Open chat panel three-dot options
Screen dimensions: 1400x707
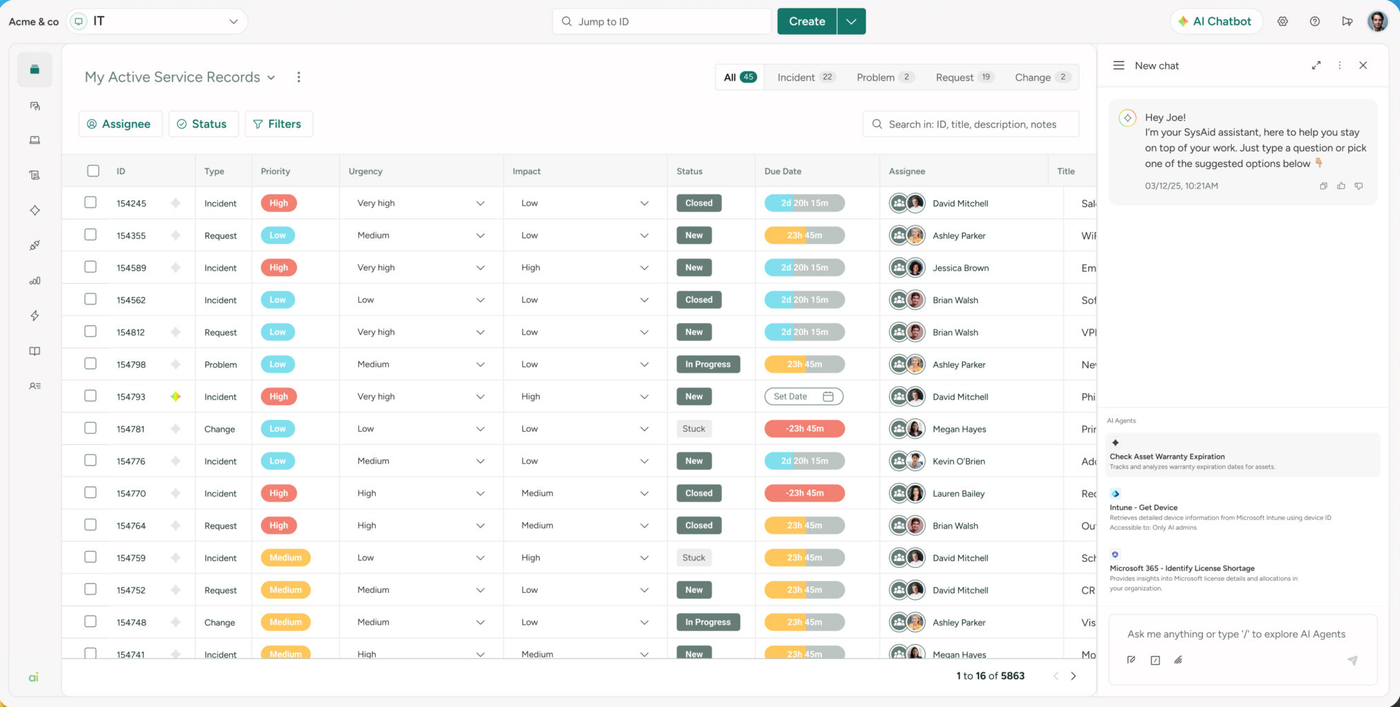click(1340, 65)
